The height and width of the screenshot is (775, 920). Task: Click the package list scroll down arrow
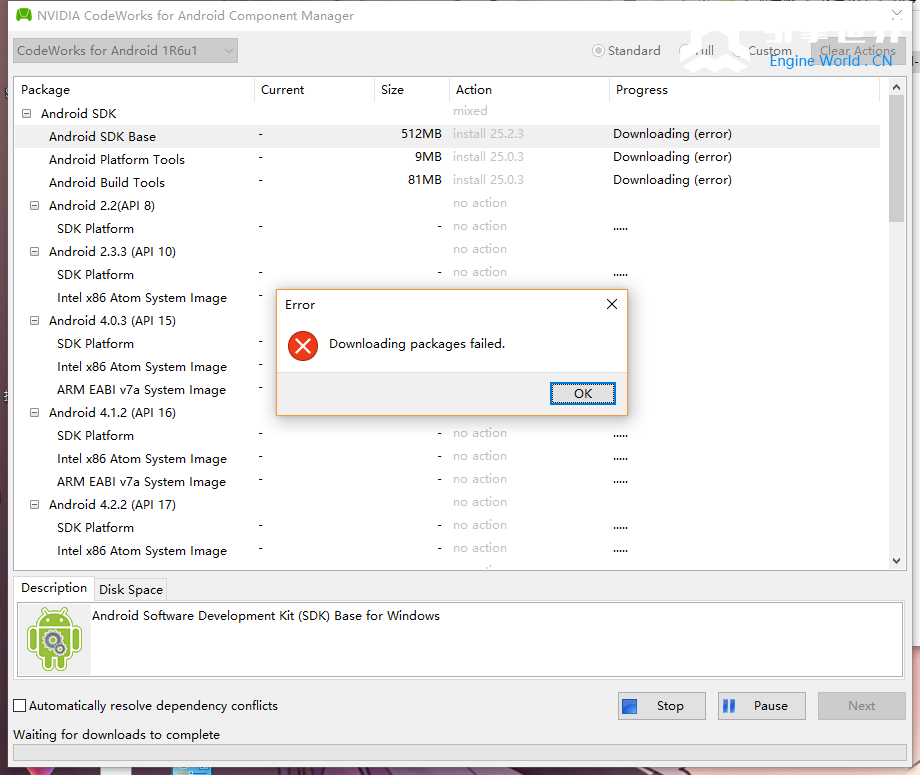[x=895, y=562]
